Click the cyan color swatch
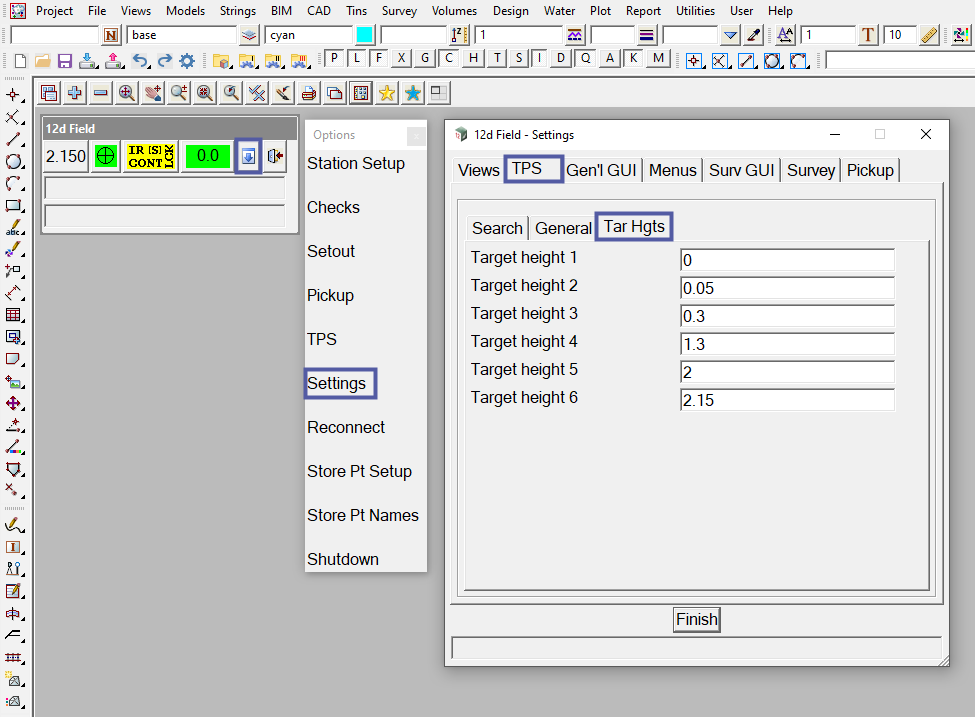Viewport: 975px width, 717px height. (365, 35)
